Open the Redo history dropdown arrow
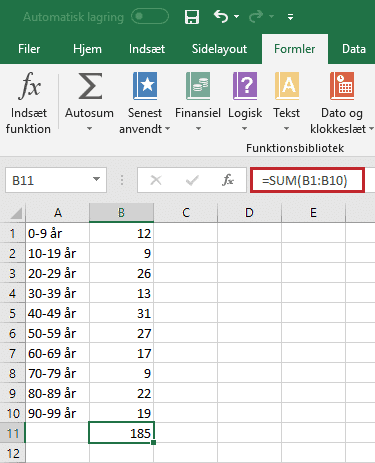 (272, 16)
